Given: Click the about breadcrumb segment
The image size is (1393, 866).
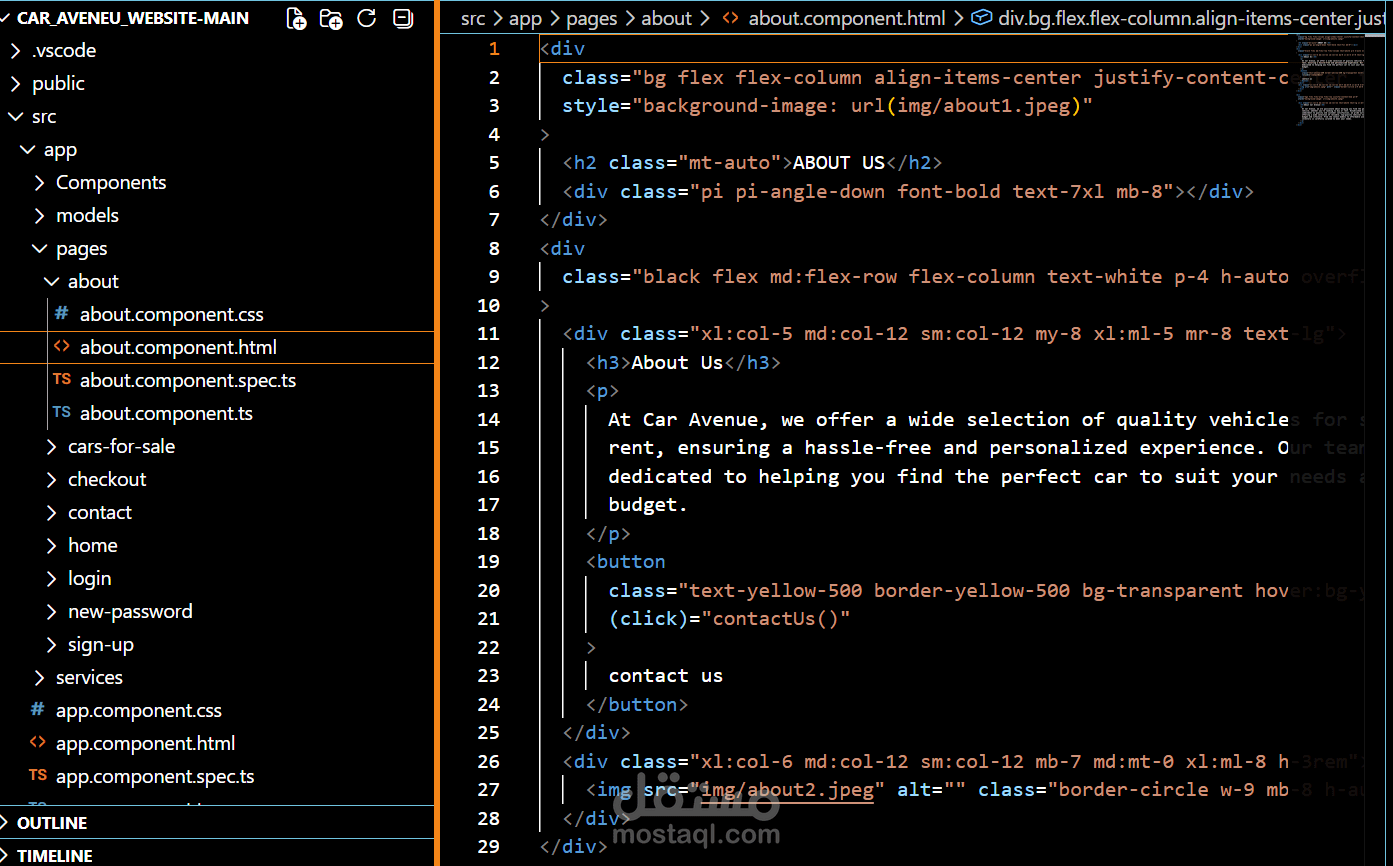Looking at the screenshot, I should pyautogui.click(x=667, y=18).
